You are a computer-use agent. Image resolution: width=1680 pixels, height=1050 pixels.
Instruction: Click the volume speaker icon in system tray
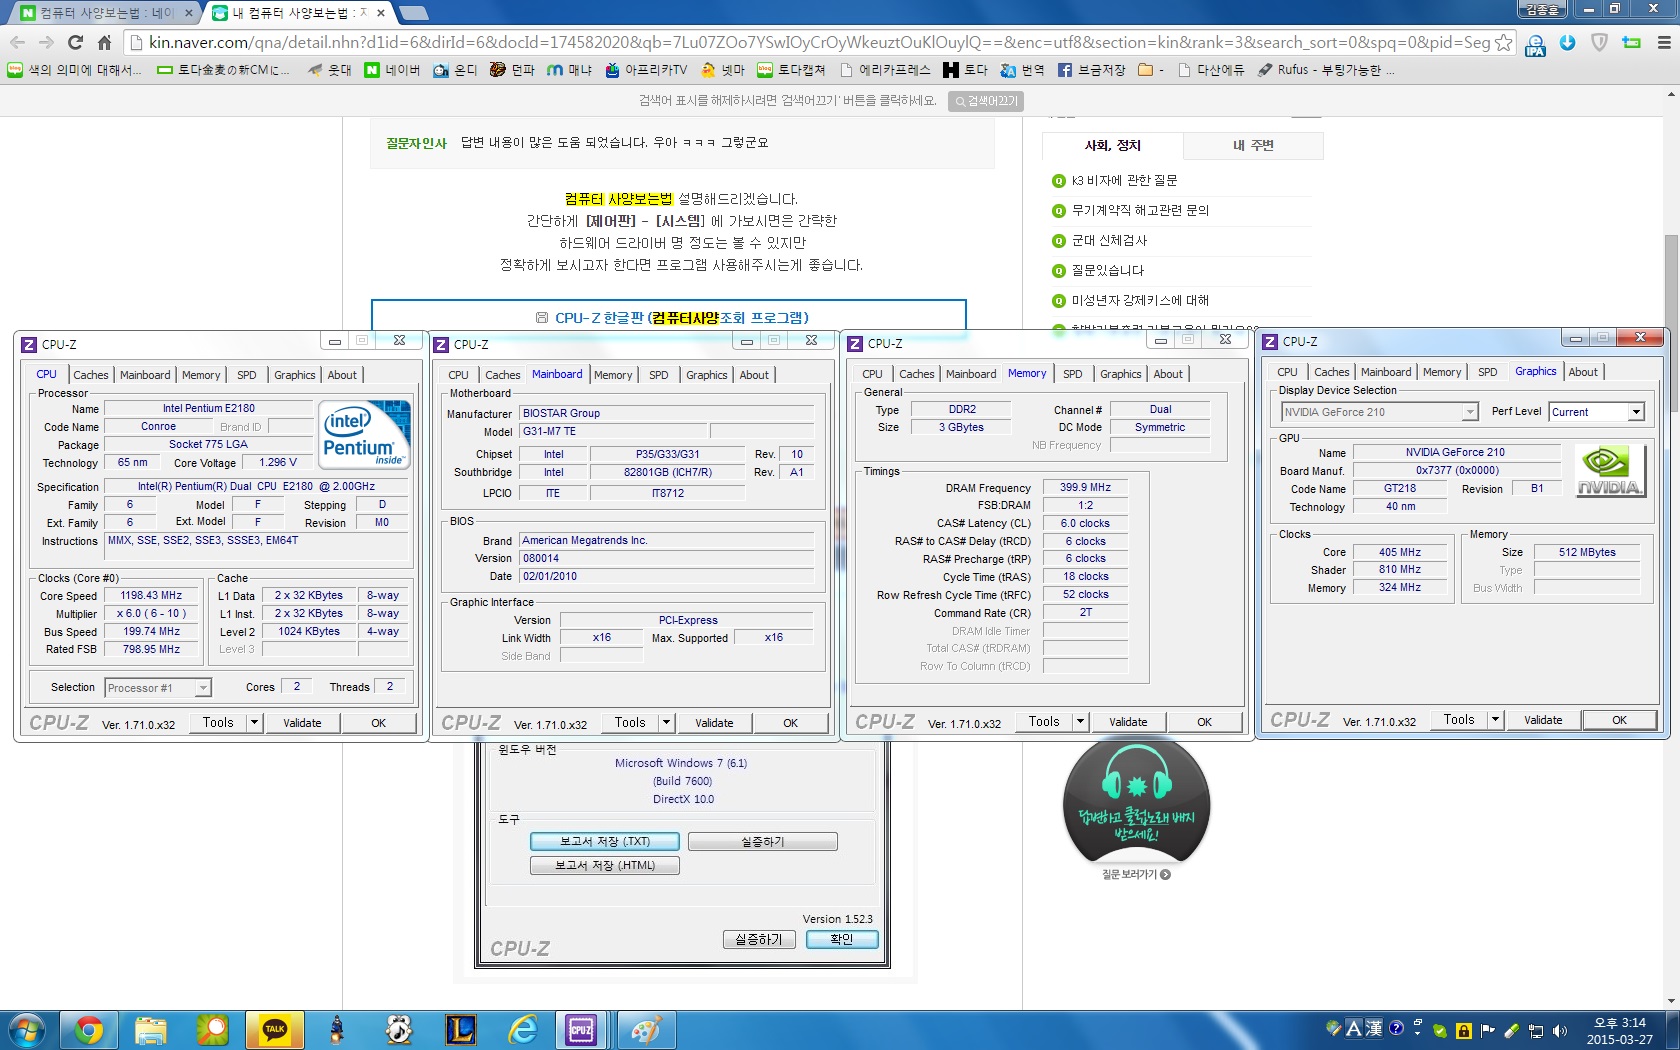[x=1560, y=1030]
